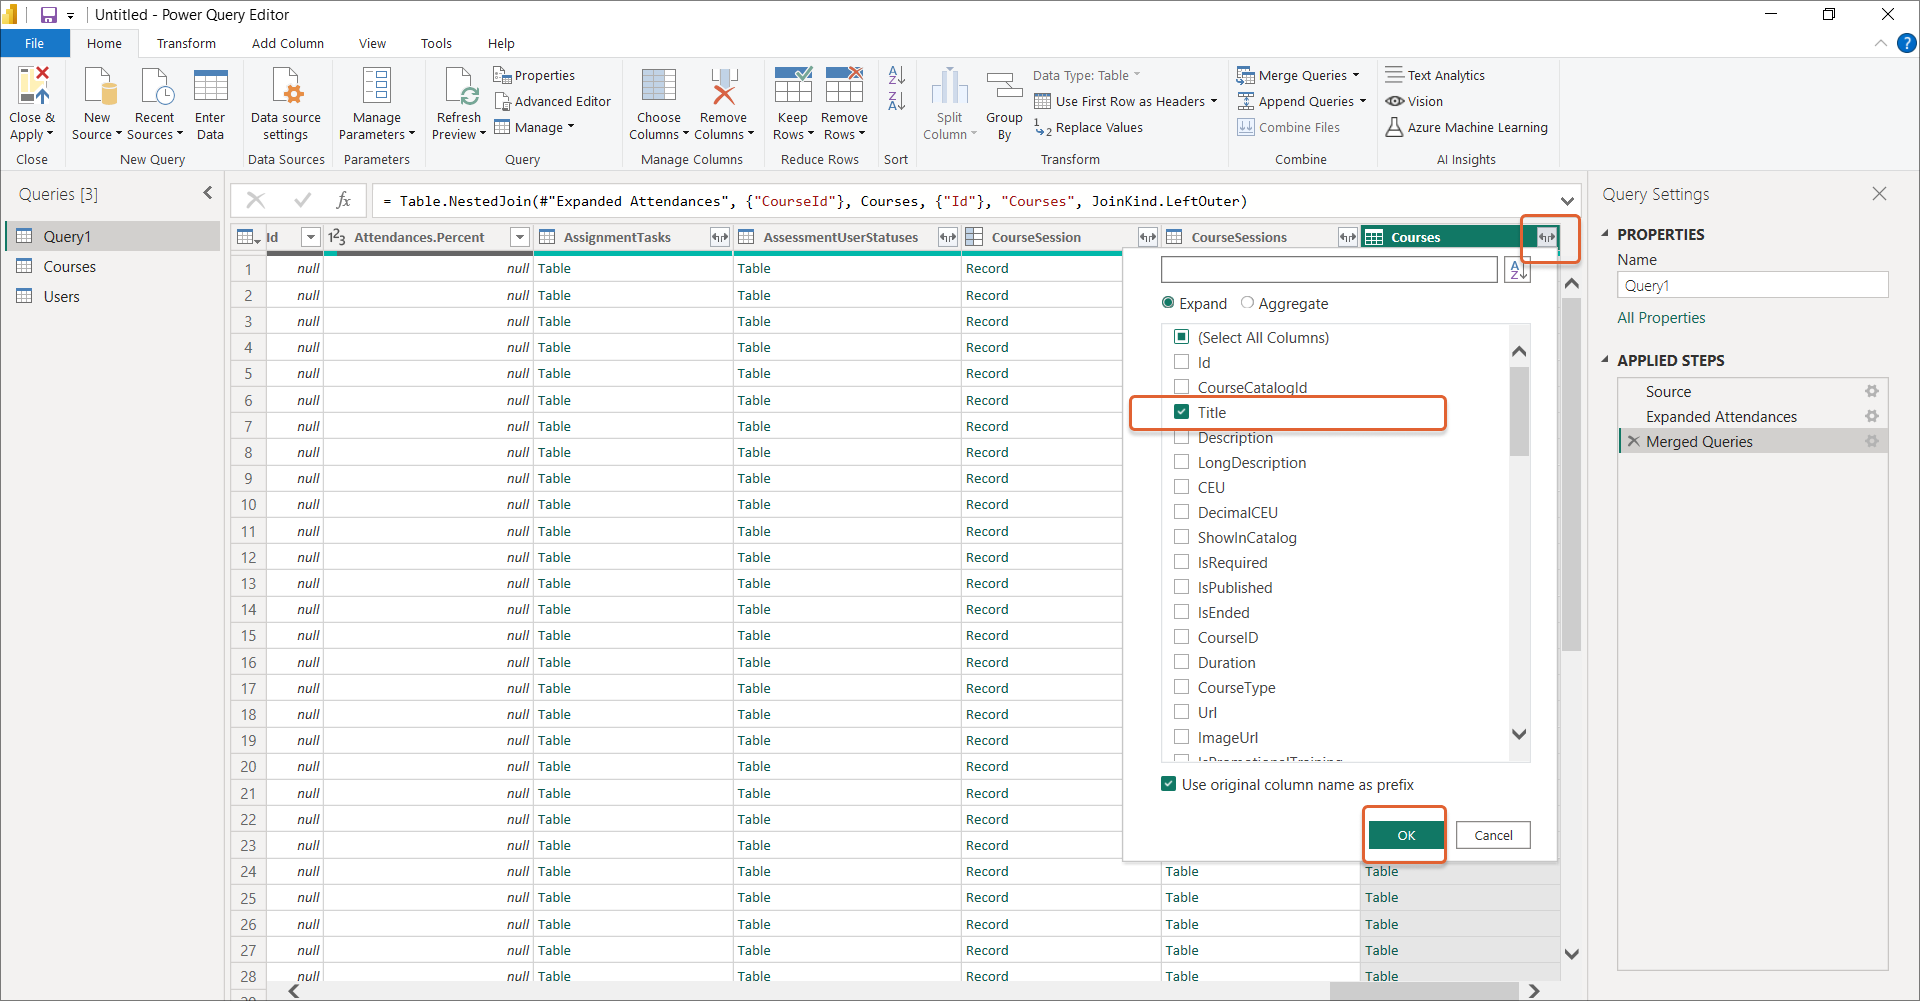1920x1001 pixels.
Task: Click the Refresh Preview icon
Action: pos(460,88)
